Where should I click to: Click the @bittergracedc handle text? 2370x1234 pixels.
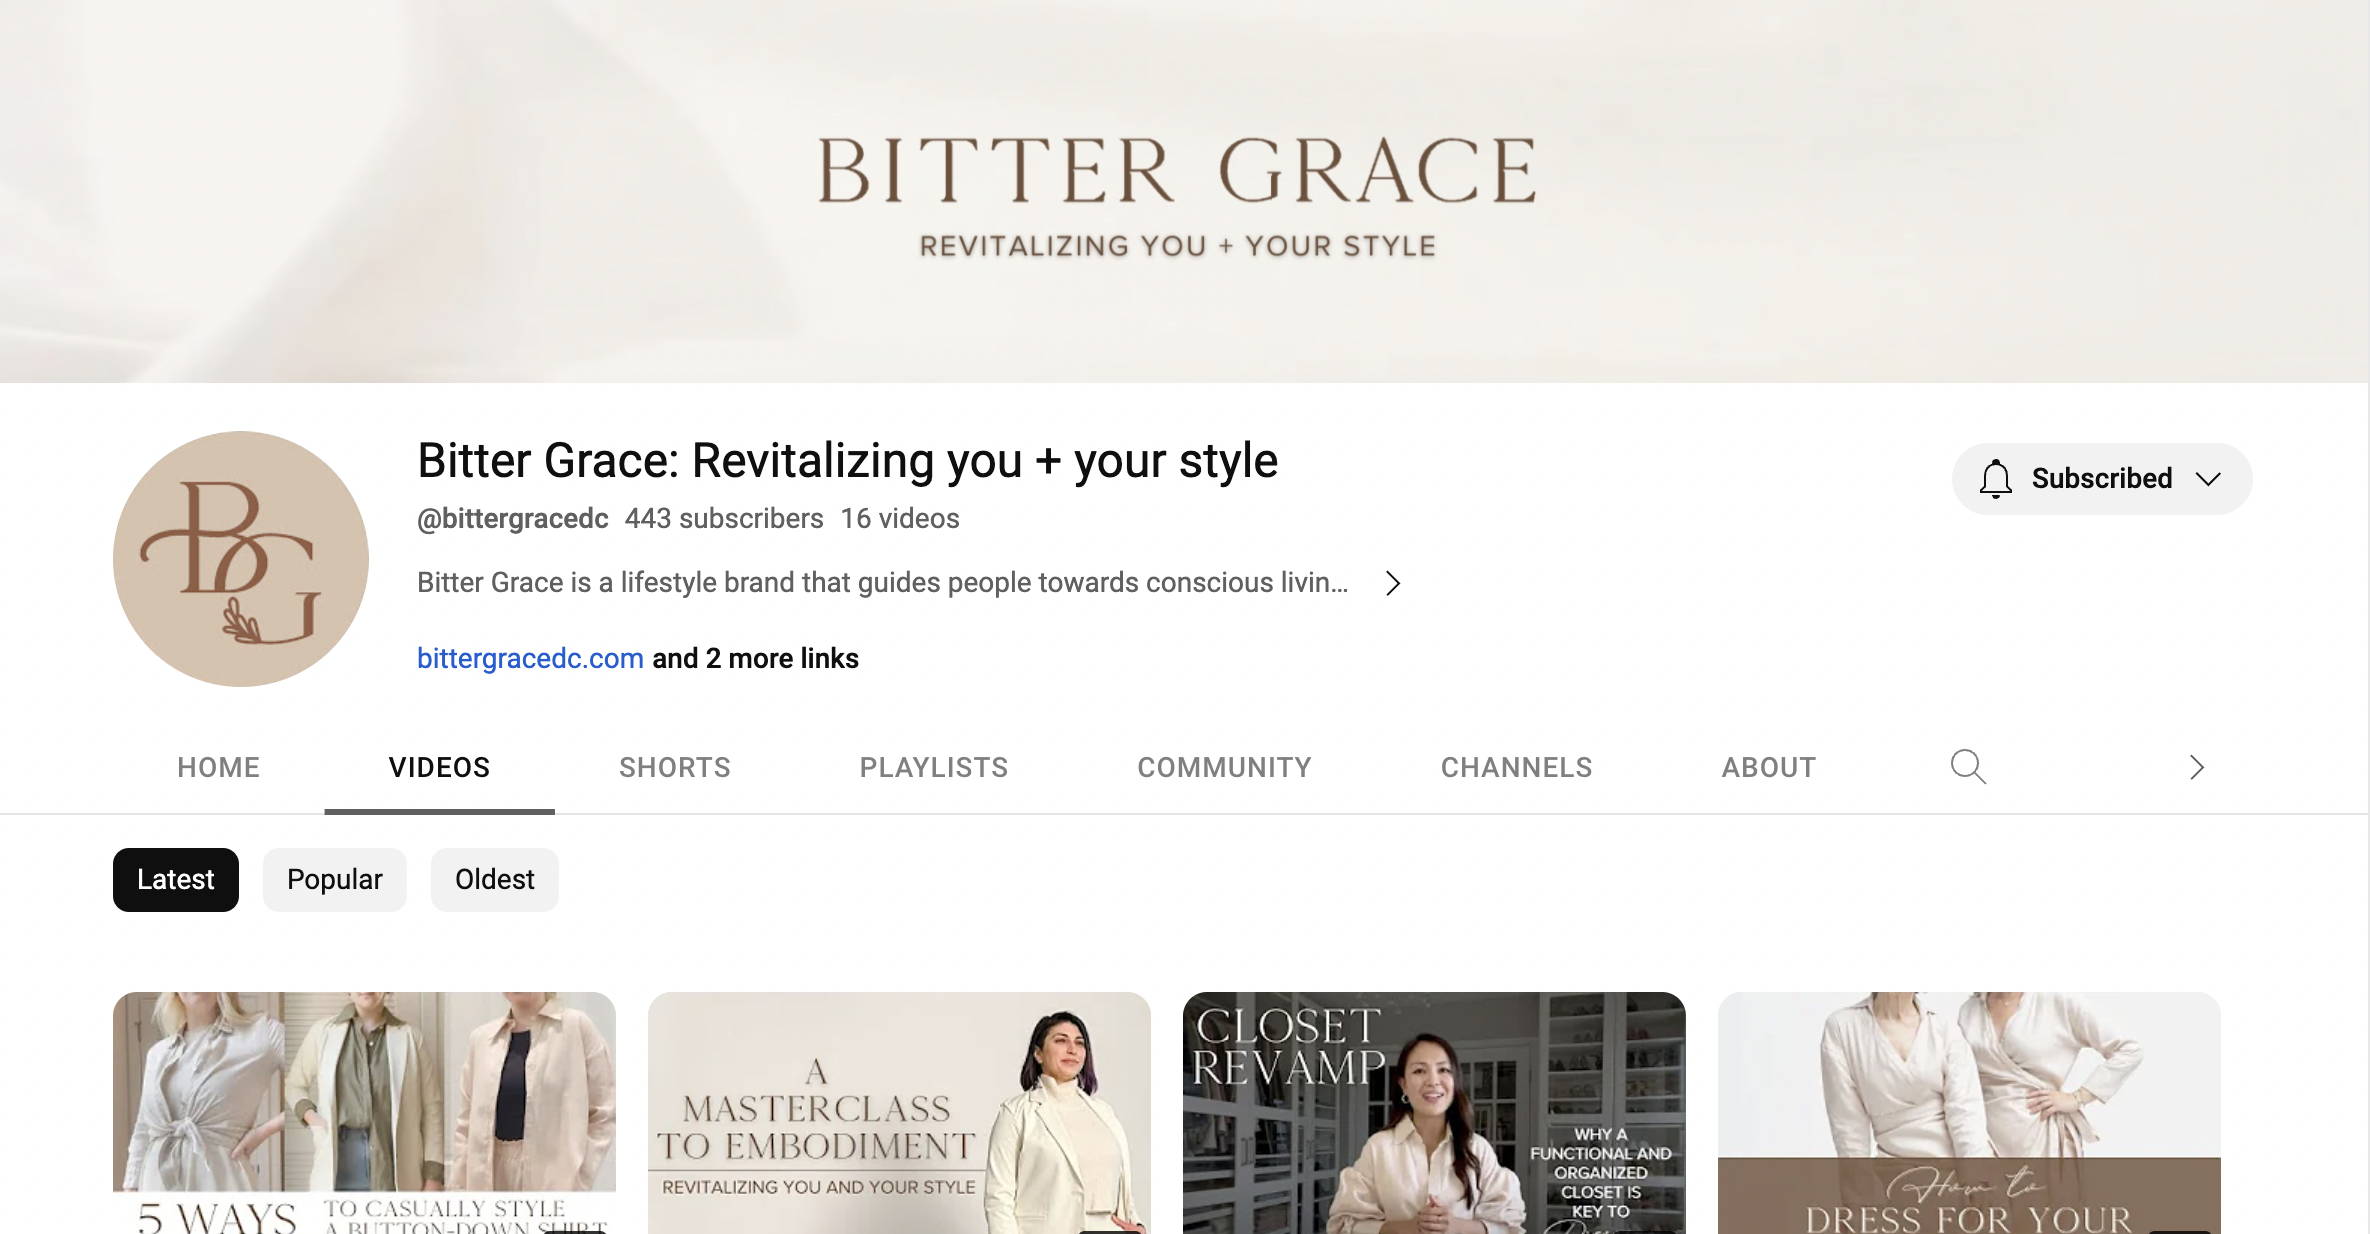click(x=513, y=519)
